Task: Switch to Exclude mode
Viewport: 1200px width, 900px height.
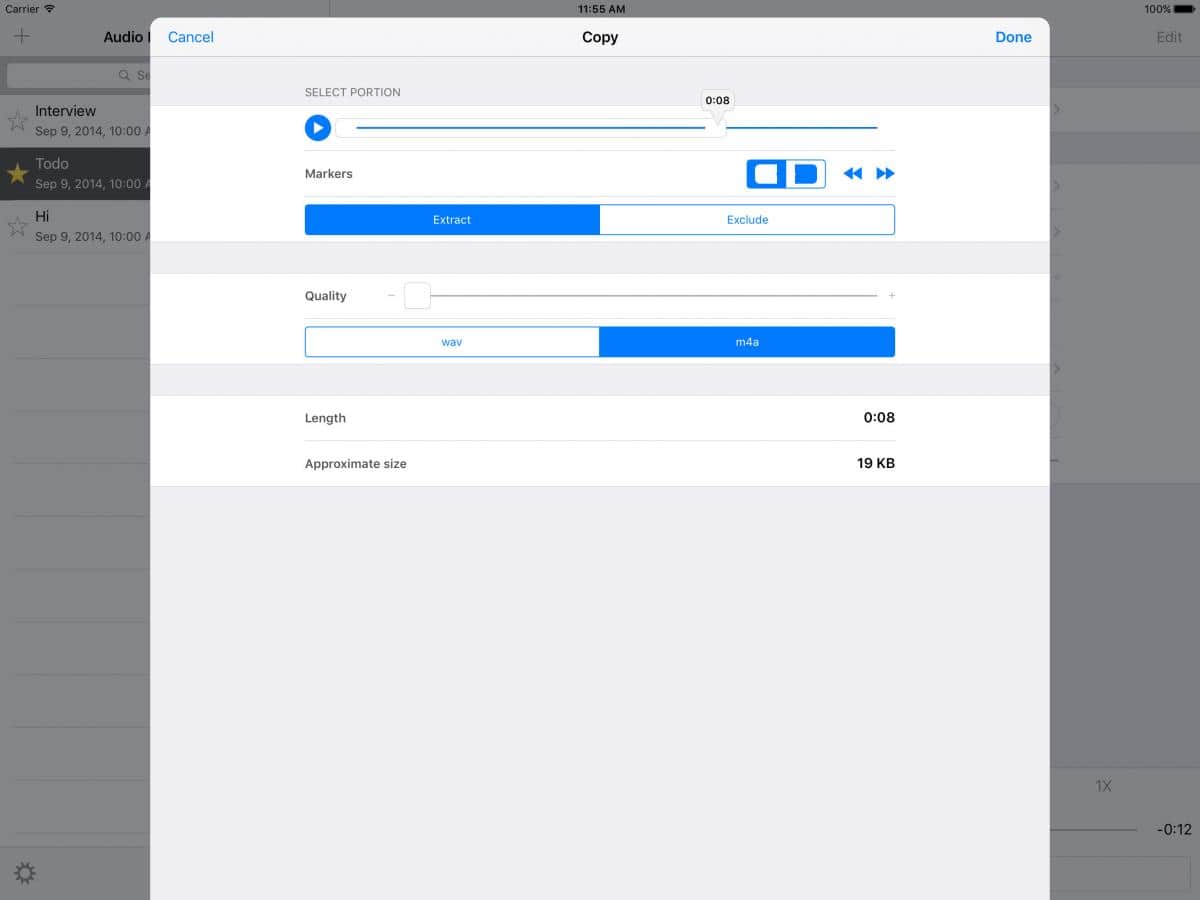Action: point(747,220)
